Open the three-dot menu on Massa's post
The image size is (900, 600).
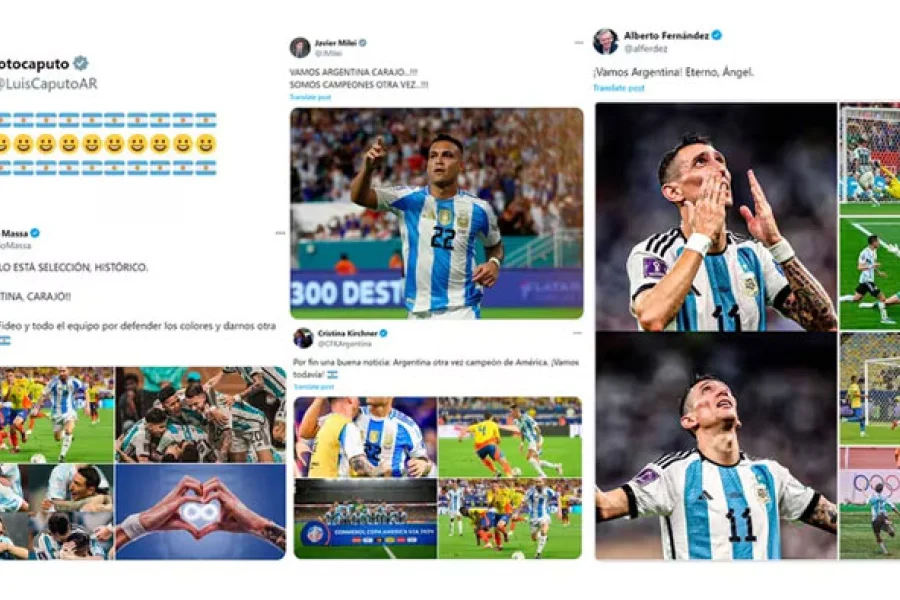(280, 233)
